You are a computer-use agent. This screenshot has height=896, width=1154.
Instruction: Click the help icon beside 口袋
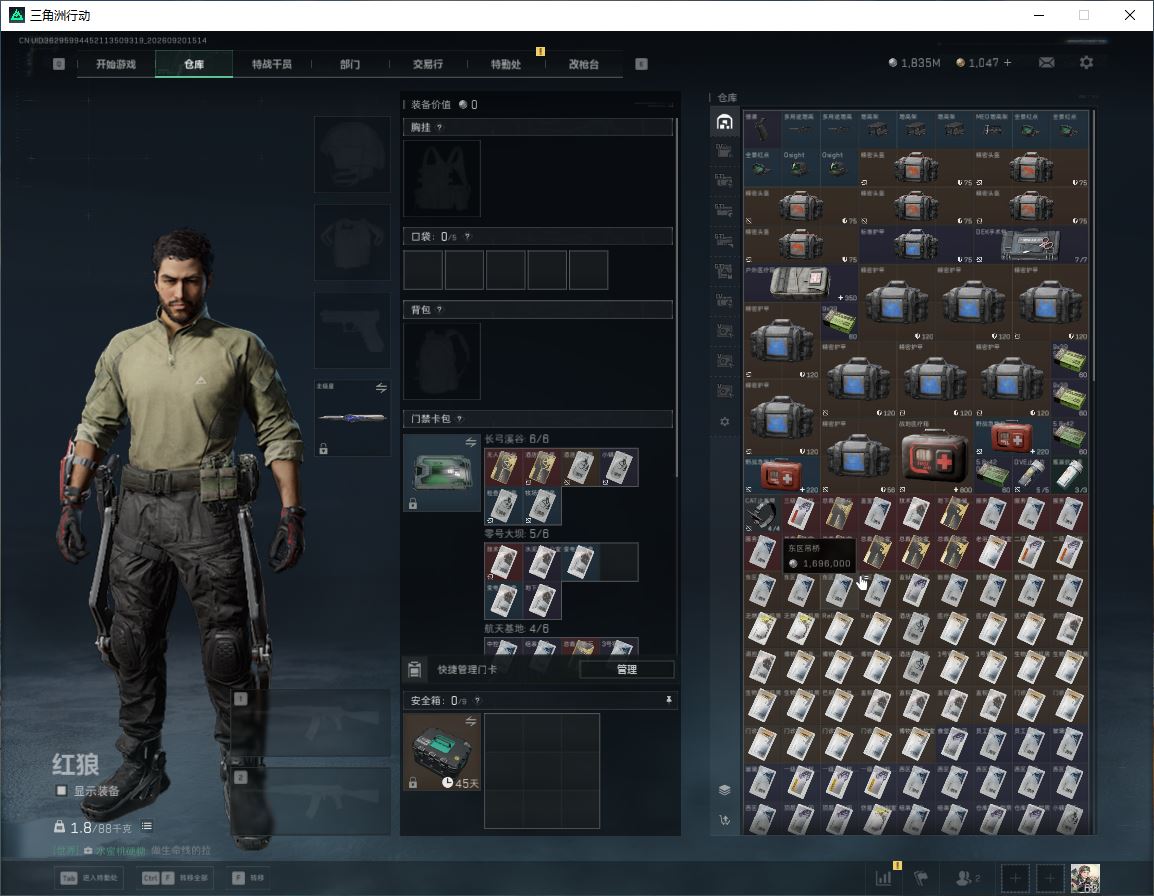coord(467,236)
